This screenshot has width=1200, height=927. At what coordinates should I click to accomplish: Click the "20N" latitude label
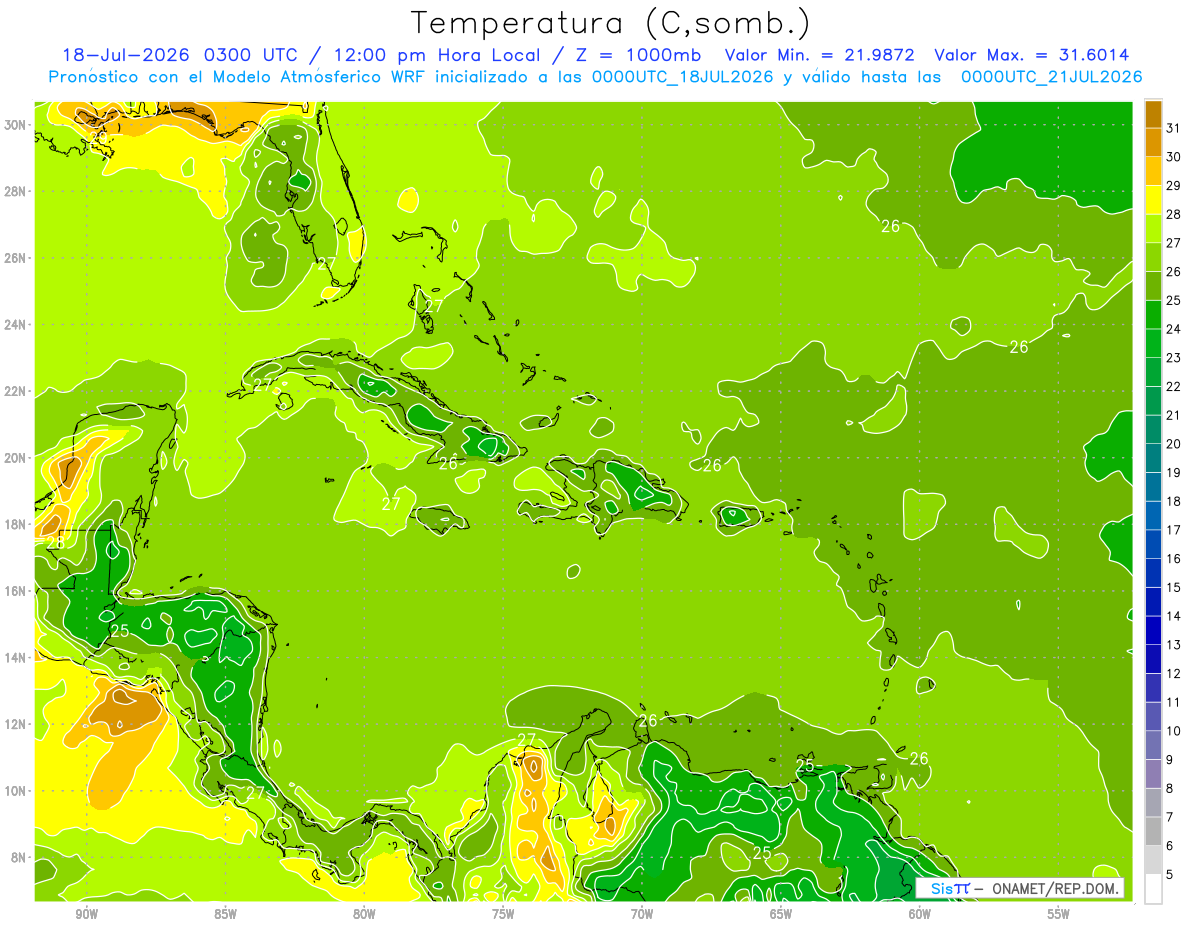[16, 458]
